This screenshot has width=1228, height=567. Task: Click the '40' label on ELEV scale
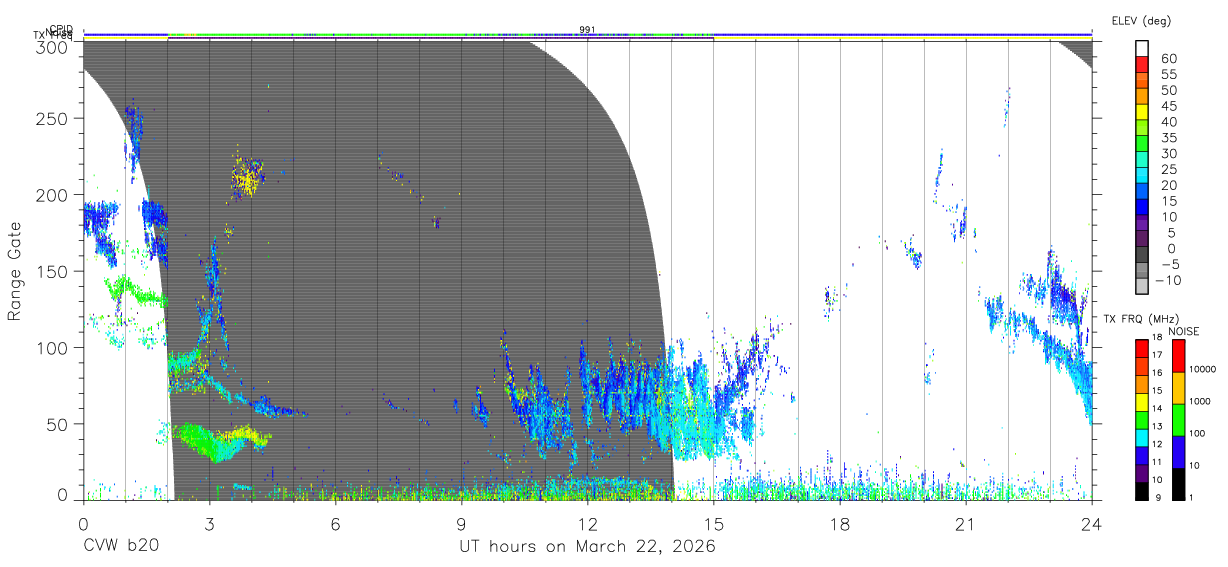1168,122
